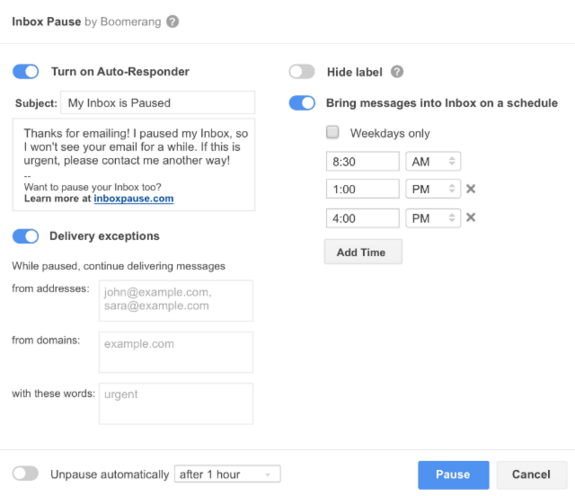Turn off scheduled message delivery toggle
This screenshot has height=496, width=575.
302,103
